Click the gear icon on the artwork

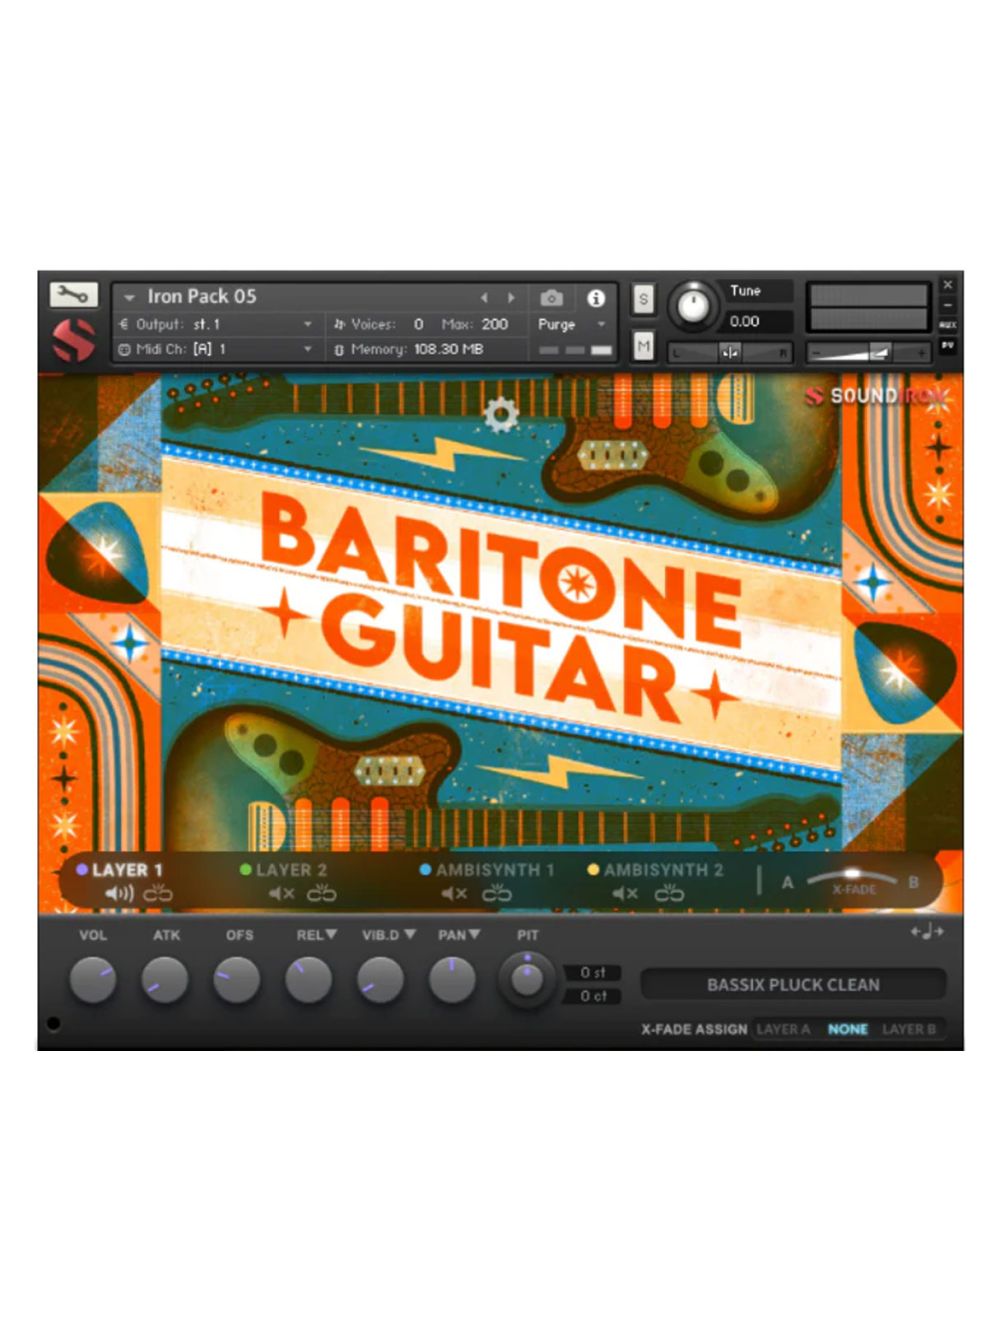tap(500, 416)
